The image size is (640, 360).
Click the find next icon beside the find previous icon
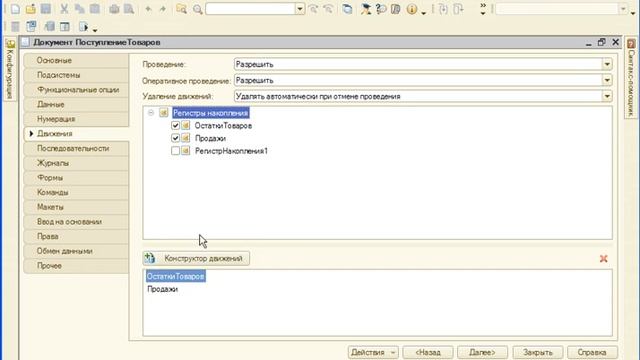tap(328, 9)
